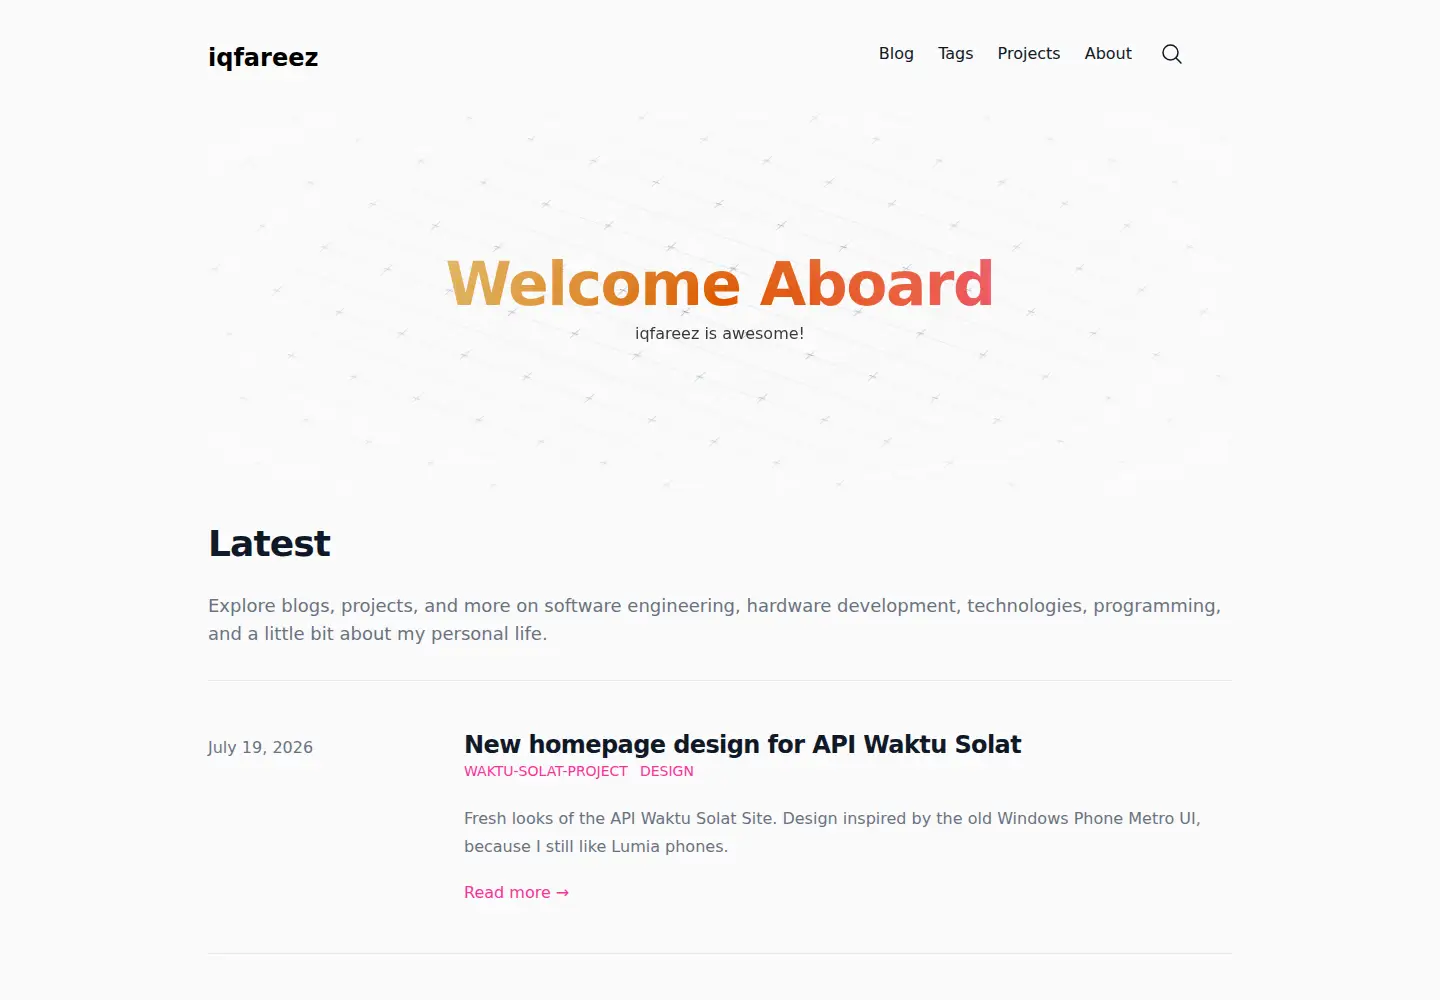Open the Tags nav link
Viewport: 1440px width, 1000px height.
[955, 54]
